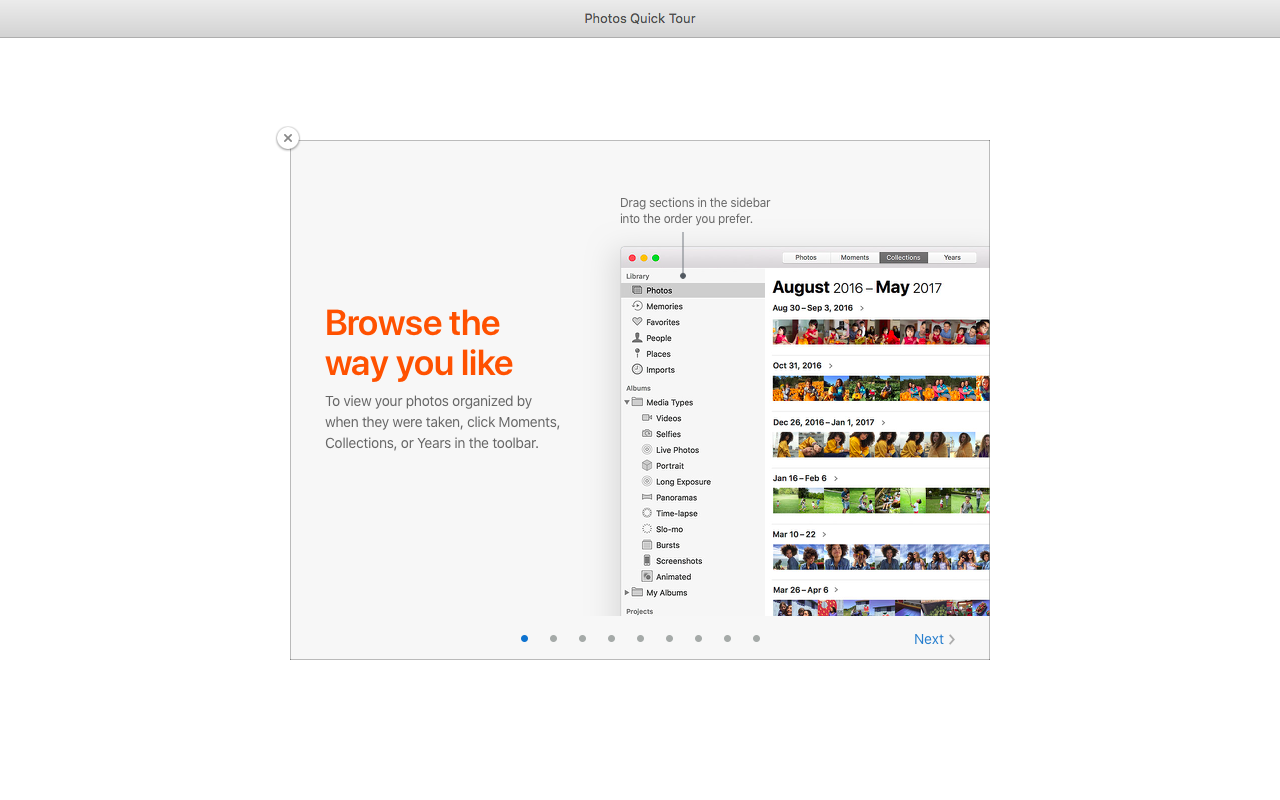Viewport: 1280px width, 800px height.
Task: Click the Places pin icon
Action: pyautogui.click(x=637, y=354)
